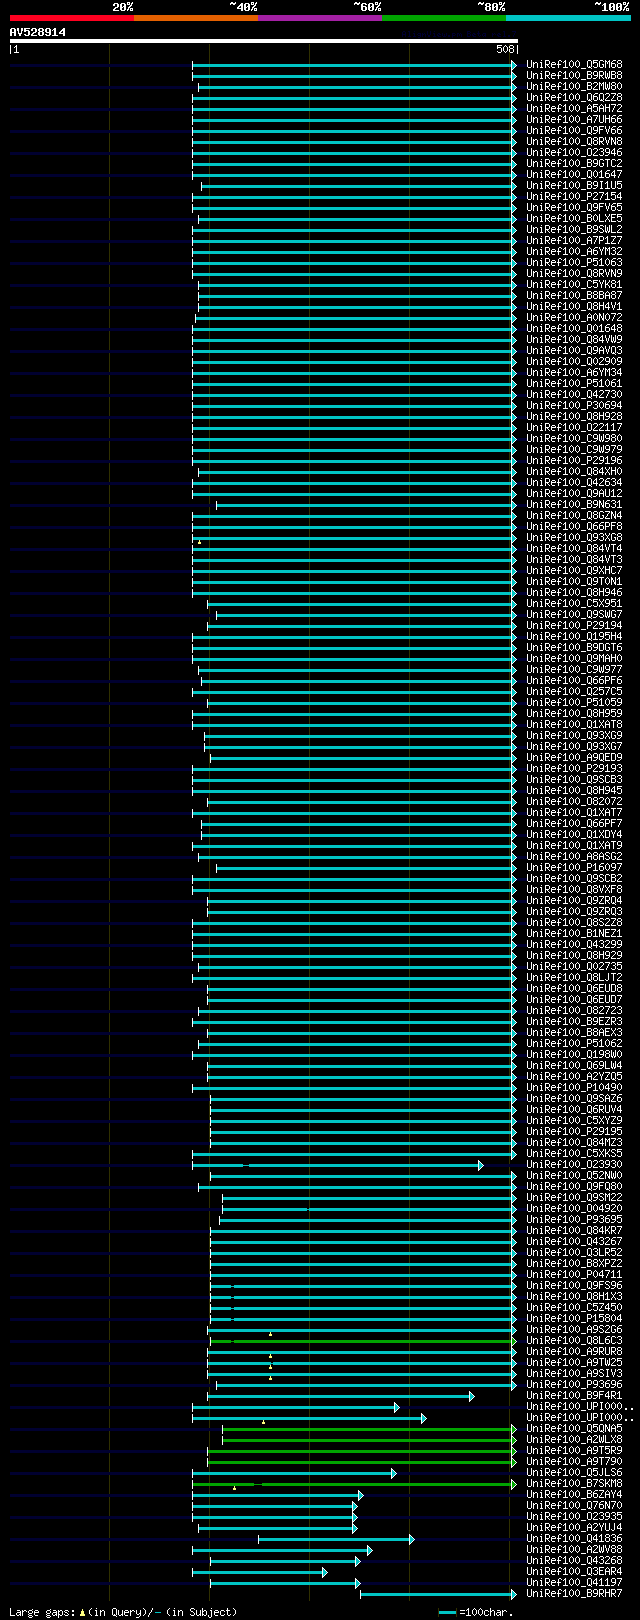Open hit UniRef100_P04711
The width and height of the screenshot is (640, 1620).
tap(574, 1275)
